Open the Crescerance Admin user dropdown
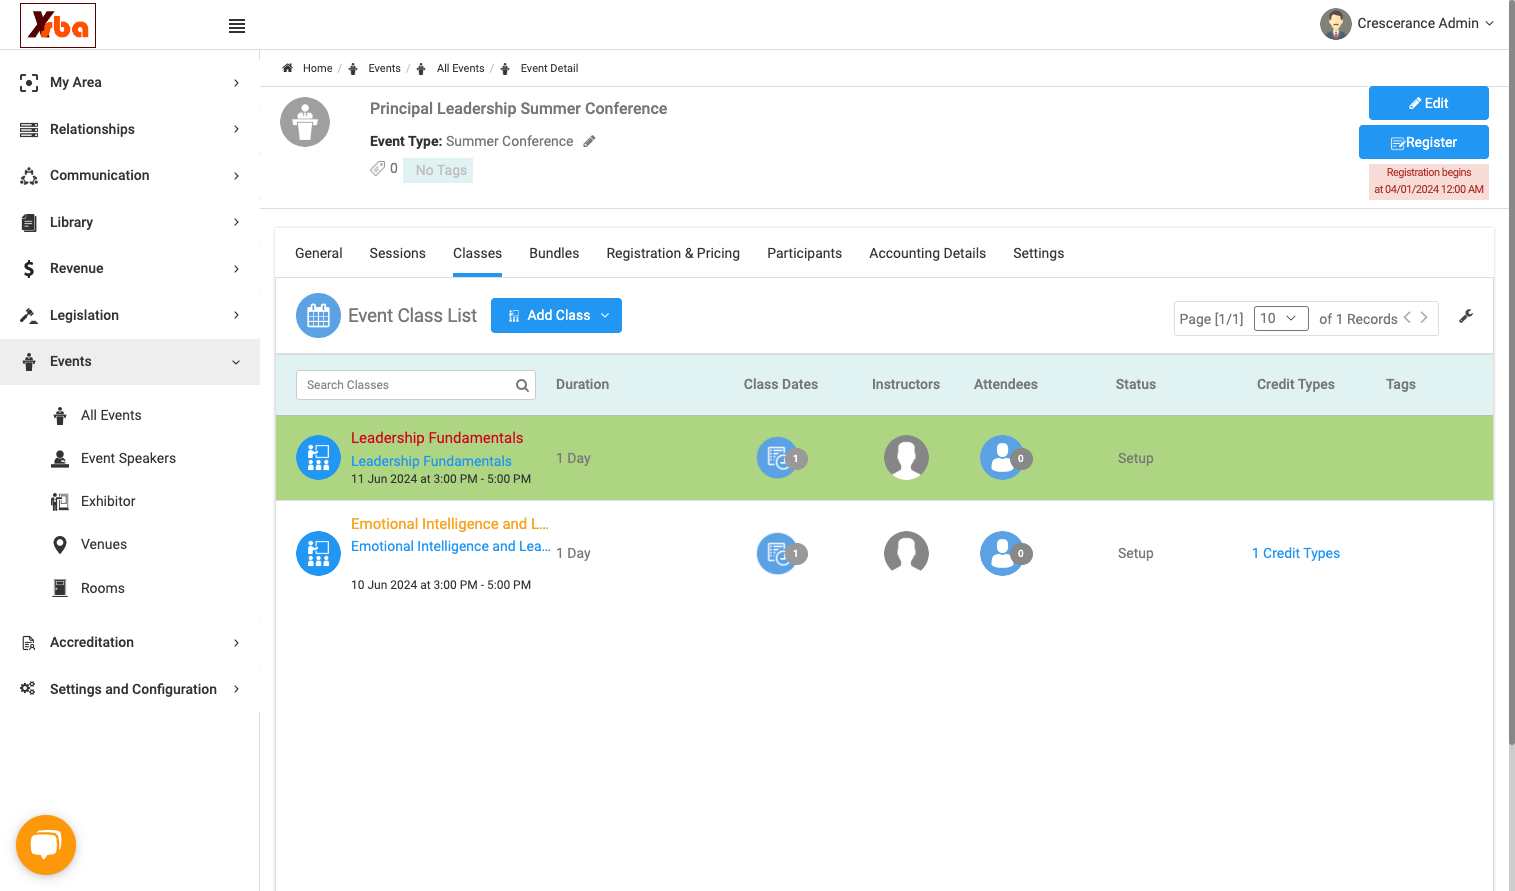Image resolution: width=1515 pixels, height=891 pixels. click(1425, 23)
